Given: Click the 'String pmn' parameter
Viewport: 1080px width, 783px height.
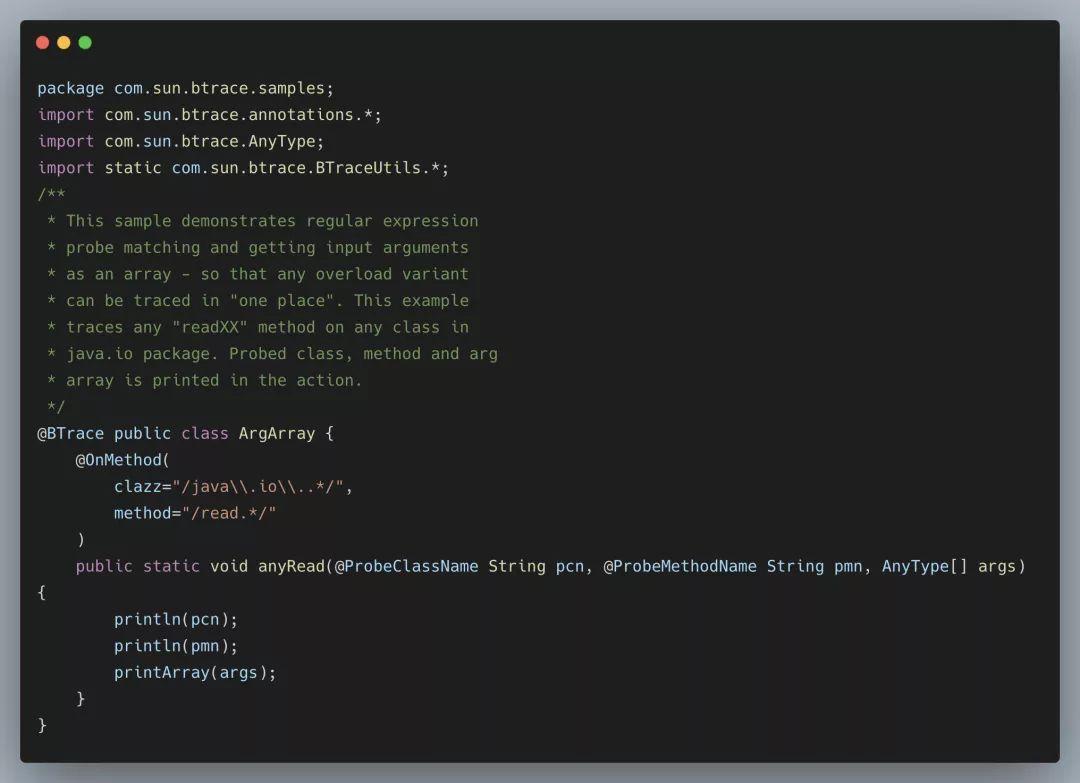Looking at the screenshot, I should 814,566.
